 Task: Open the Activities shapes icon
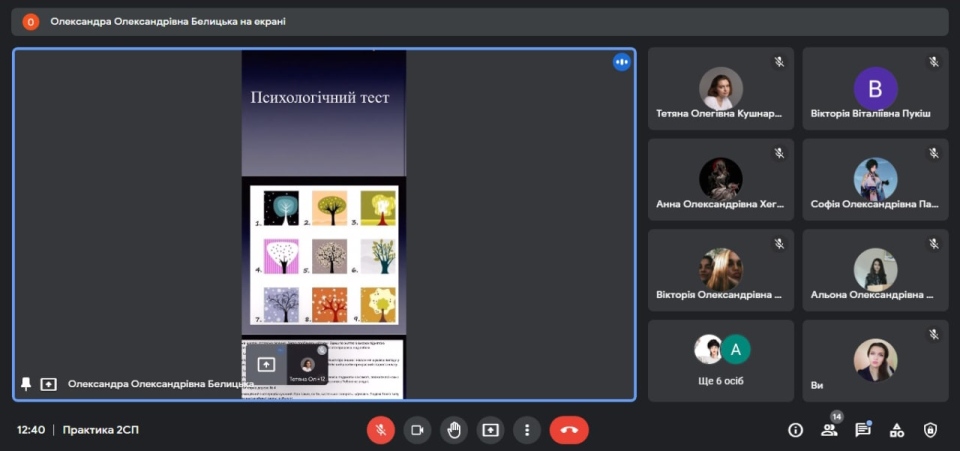pos(897,430)
